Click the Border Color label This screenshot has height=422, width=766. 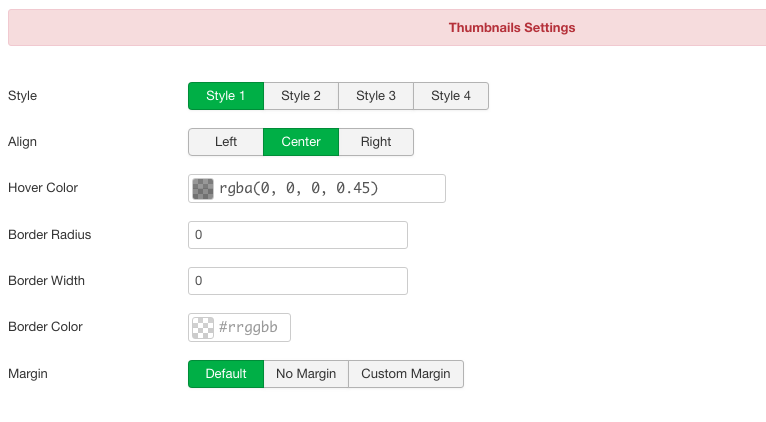pos(45,326)
